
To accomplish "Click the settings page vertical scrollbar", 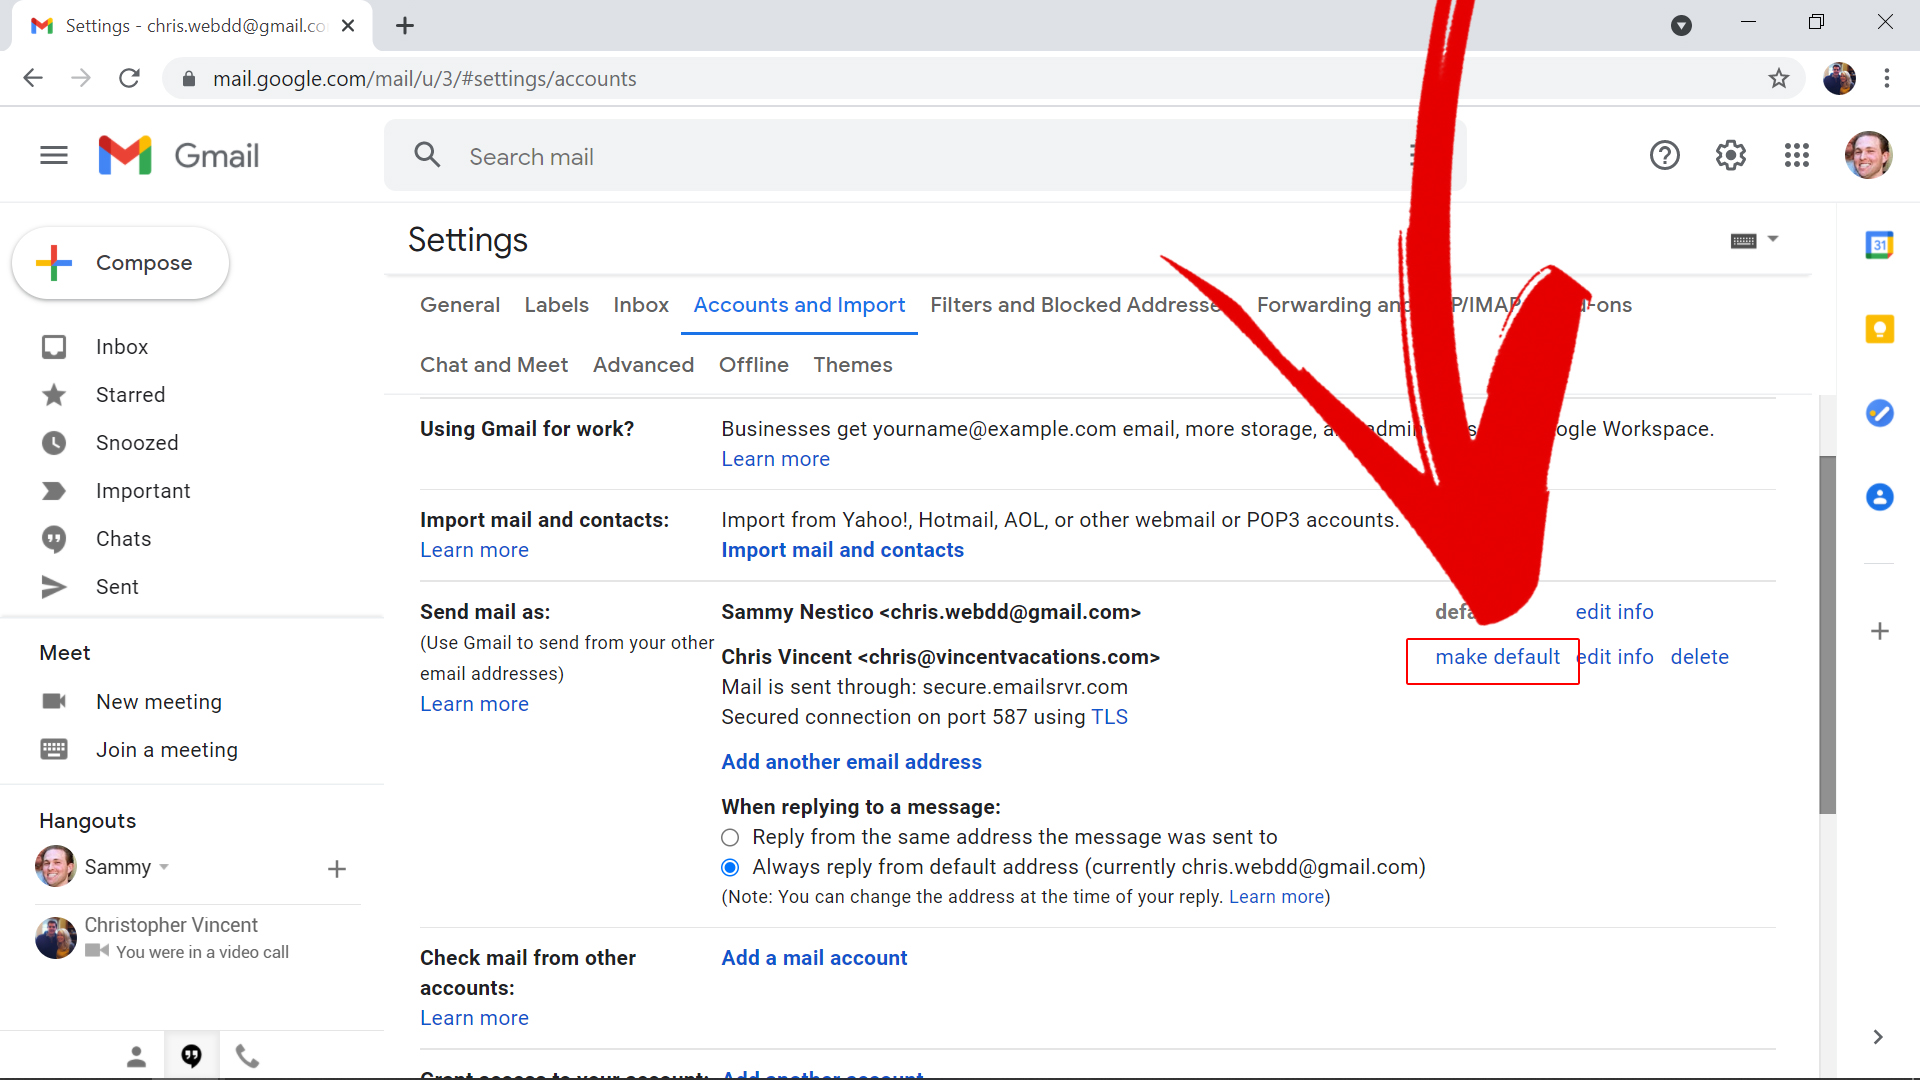I will 1827,635.
